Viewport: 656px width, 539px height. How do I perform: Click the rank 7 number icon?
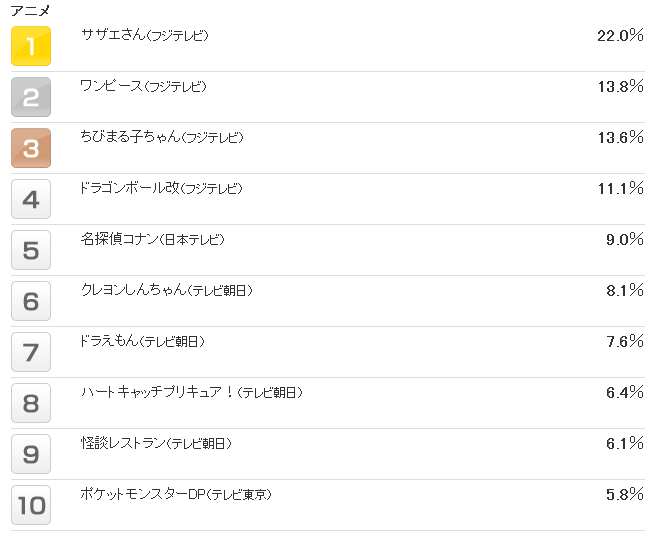coord(30,352)
